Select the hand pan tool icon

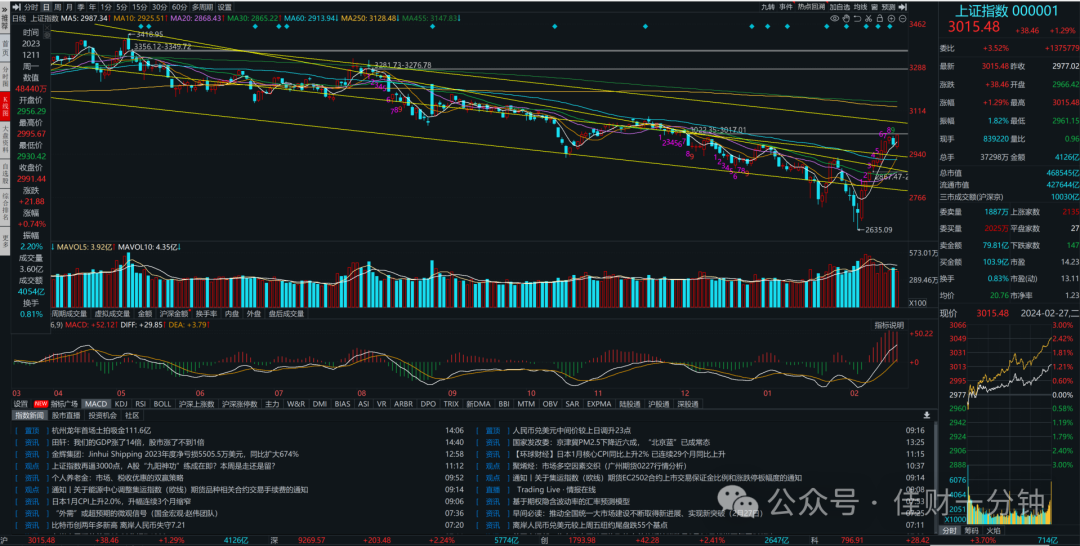847,19
